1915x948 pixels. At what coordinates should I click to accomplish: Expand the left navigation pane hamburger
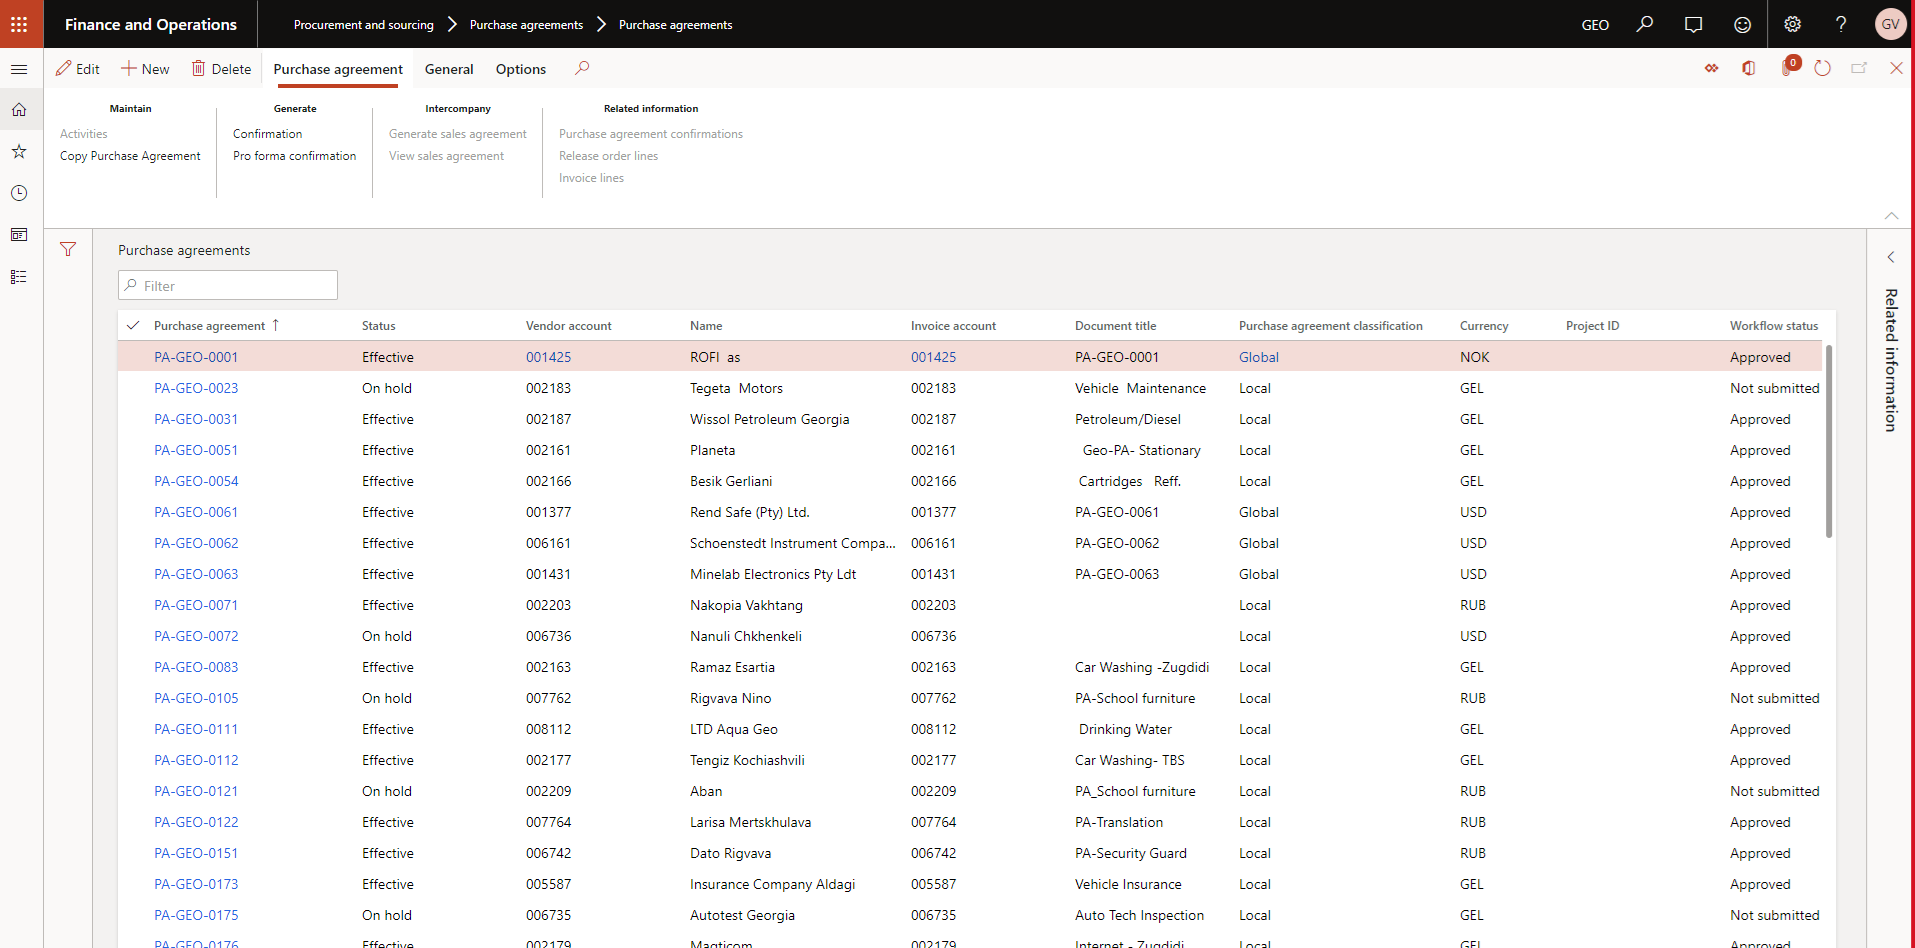(19, 69)
